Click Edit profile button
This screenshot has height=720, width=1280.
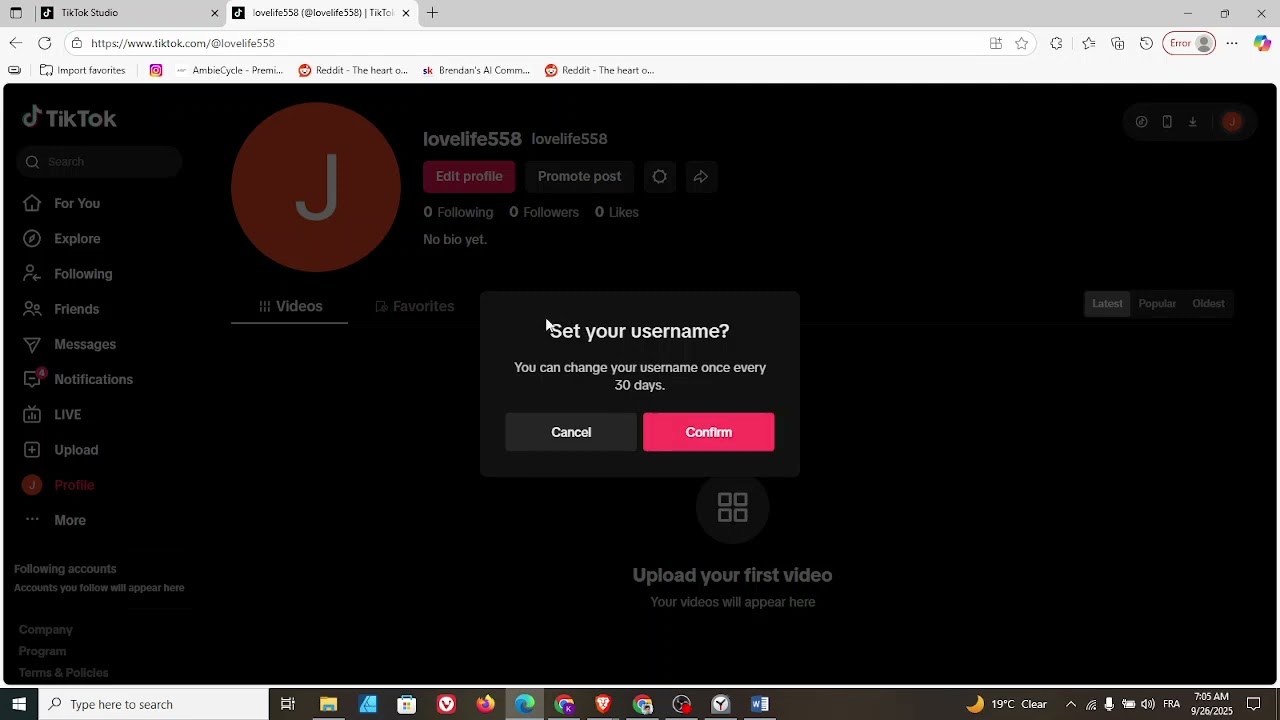pos(469,176)
